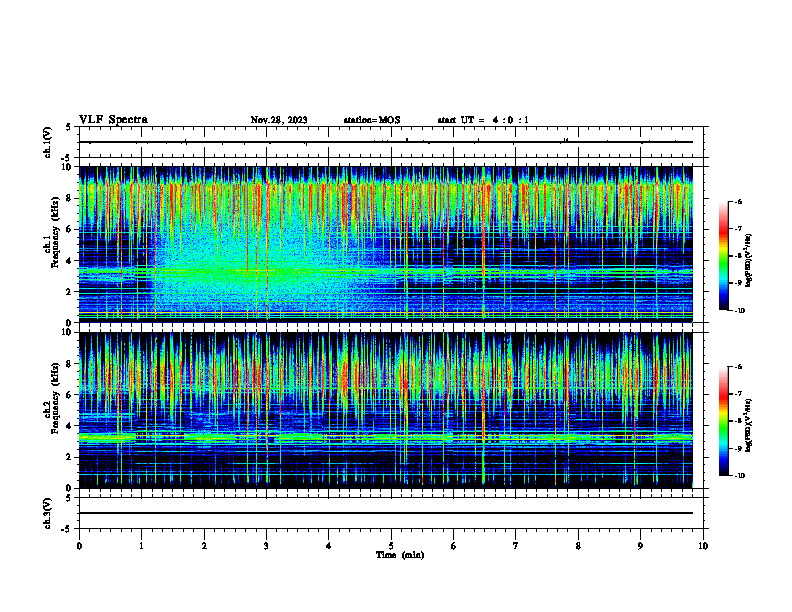Select the "4" tick on ch.2 frequency axis

click(71, 426)
